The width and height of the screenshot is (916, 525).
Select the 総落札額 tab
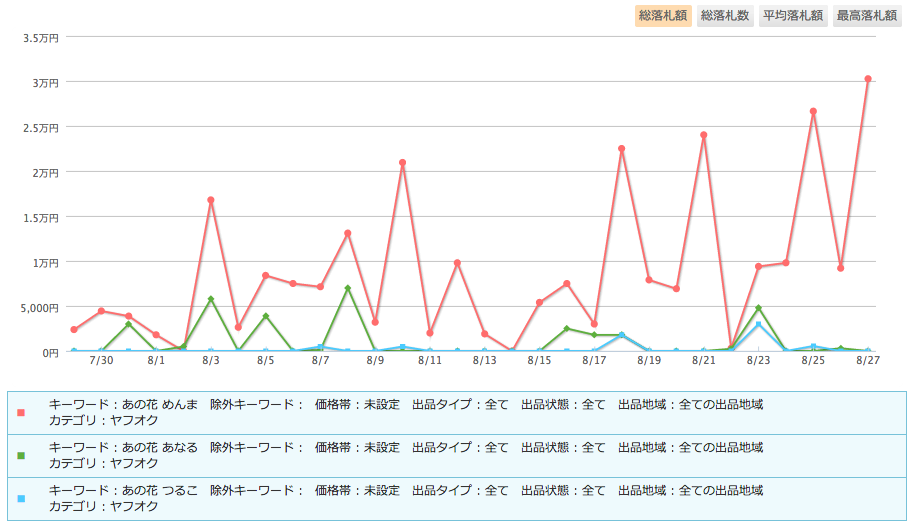pos(663,15)
